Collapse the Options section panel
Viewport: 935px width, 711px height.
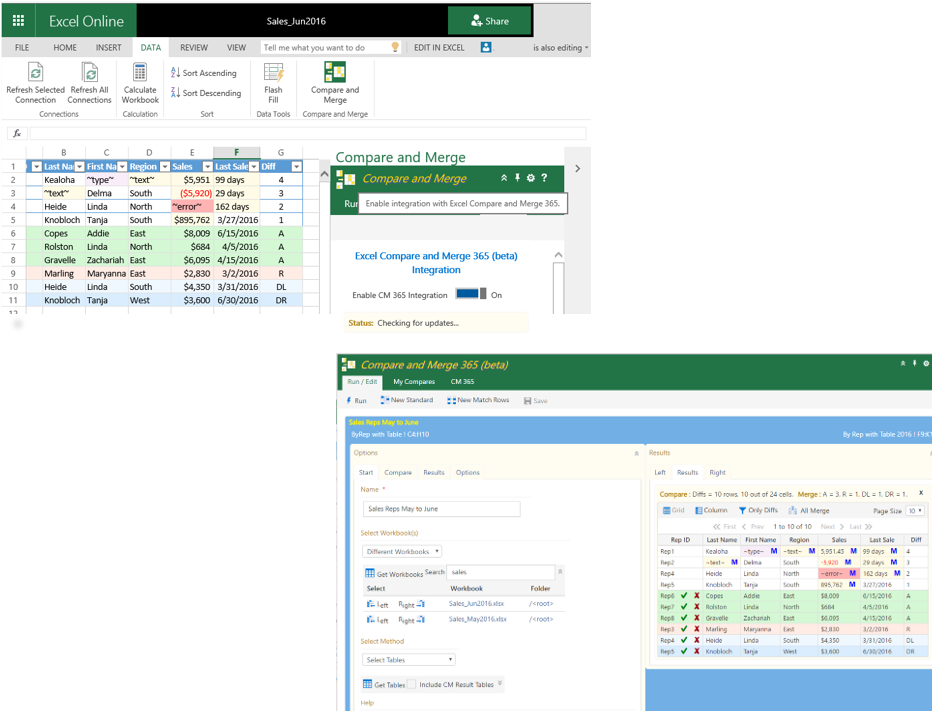[x=636, y=453]
